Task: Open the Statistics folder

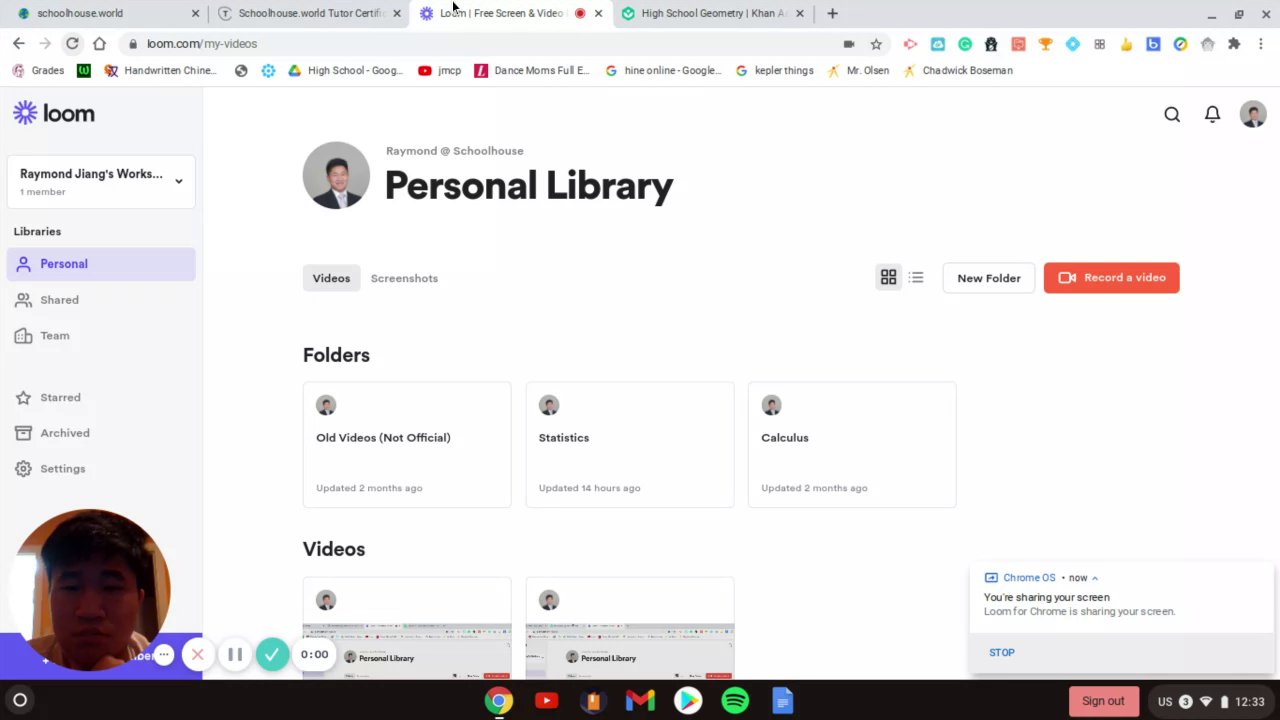Action: coord(630,445)
